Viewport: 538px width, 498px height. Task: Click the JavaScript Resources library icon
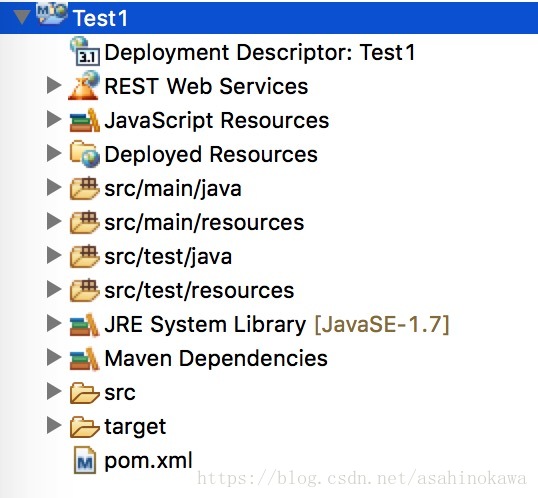84,120
